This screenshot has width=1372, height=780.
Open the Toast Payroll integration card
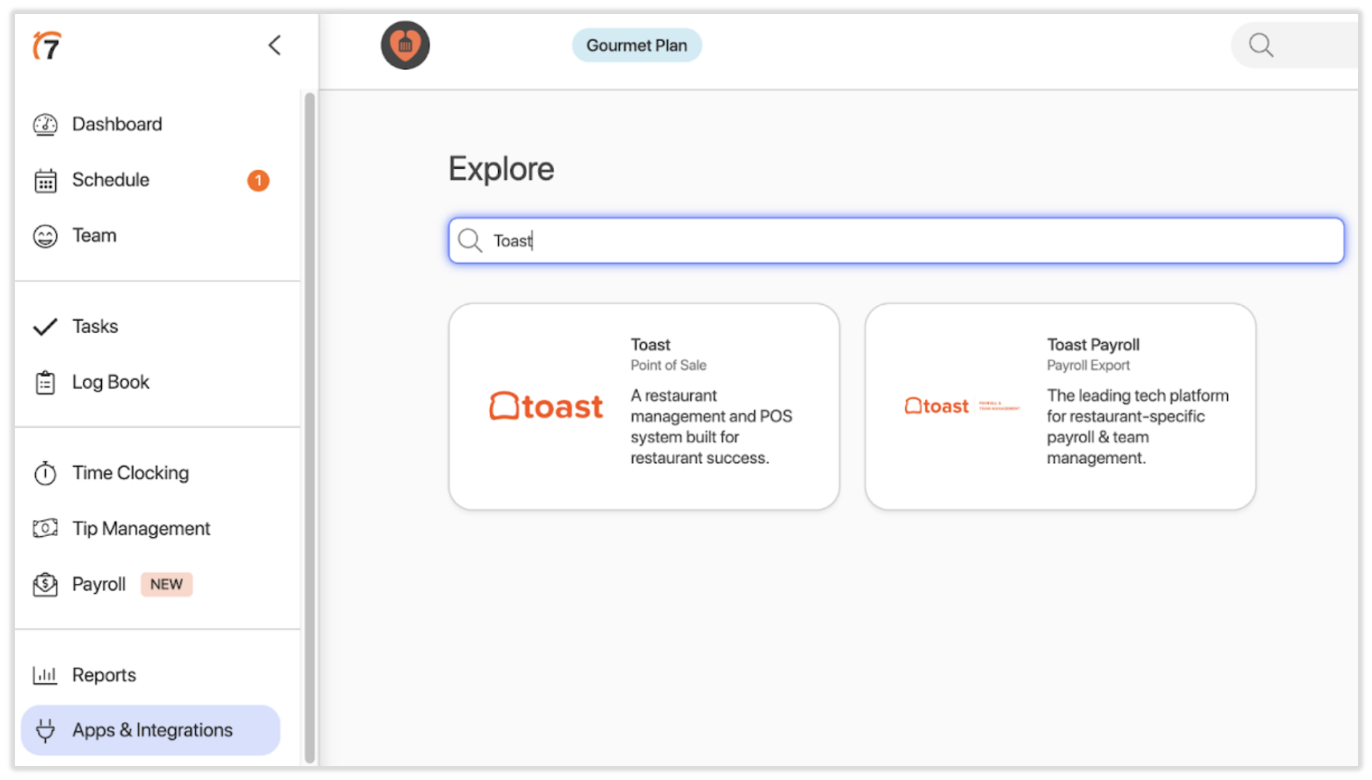tap(1059, 407)
